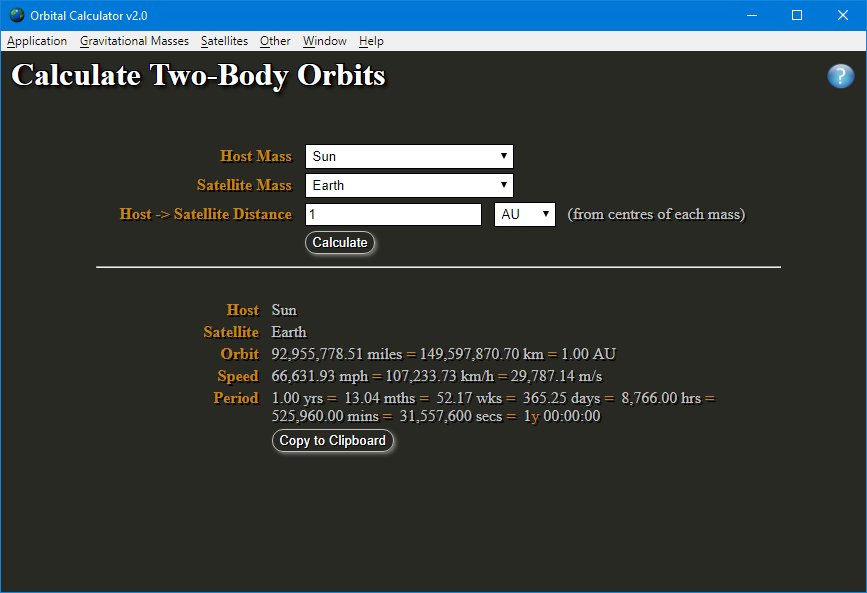Click the Orbit result label

coord(239,354)
